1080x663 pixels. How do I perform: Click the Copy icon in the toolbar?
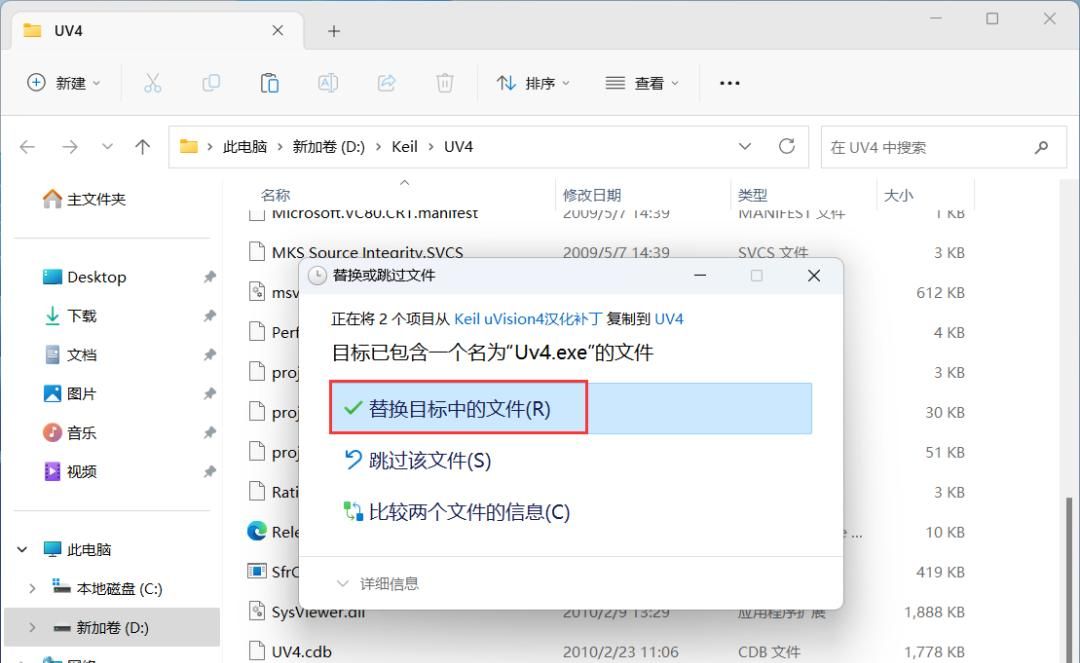(211, 83)
